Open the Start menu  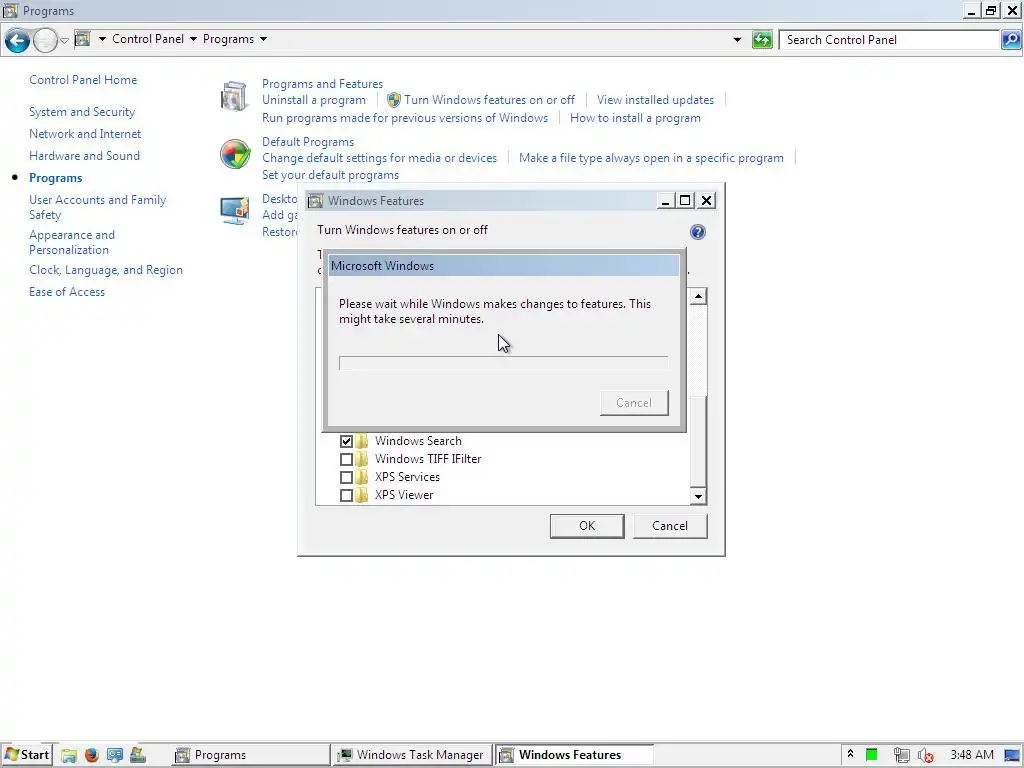pyautogui.click(x=27, y=755)
